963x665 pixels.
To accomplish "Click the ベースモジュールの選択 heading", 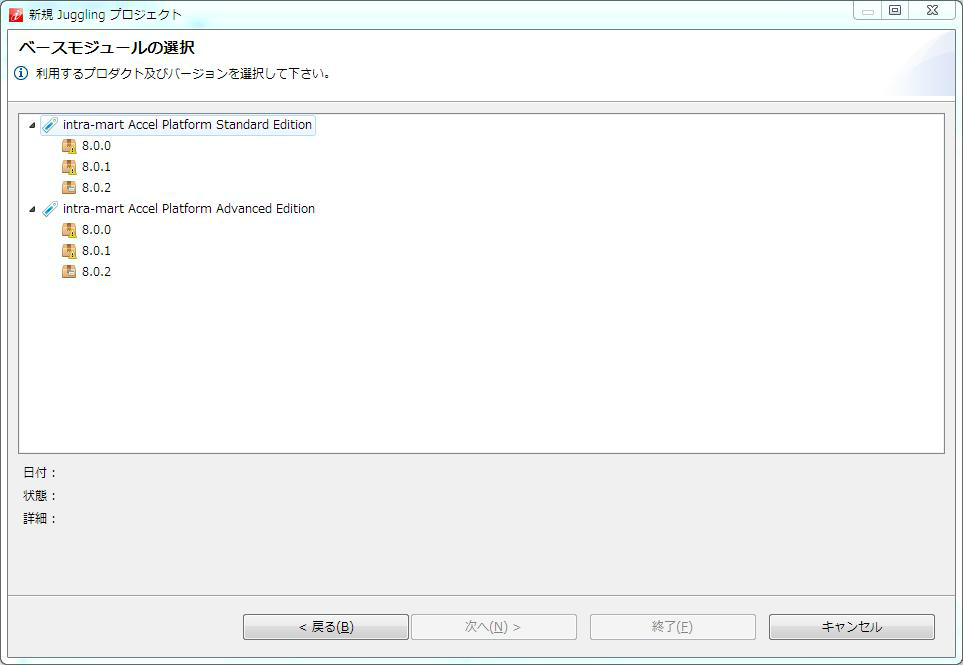I will tap(107, 47).
